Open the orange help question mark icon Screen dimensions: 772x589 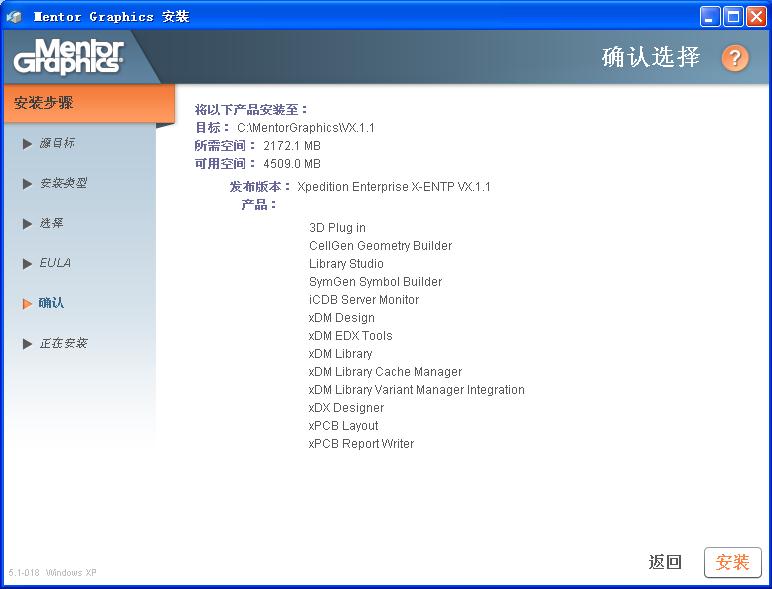(735, 58)
